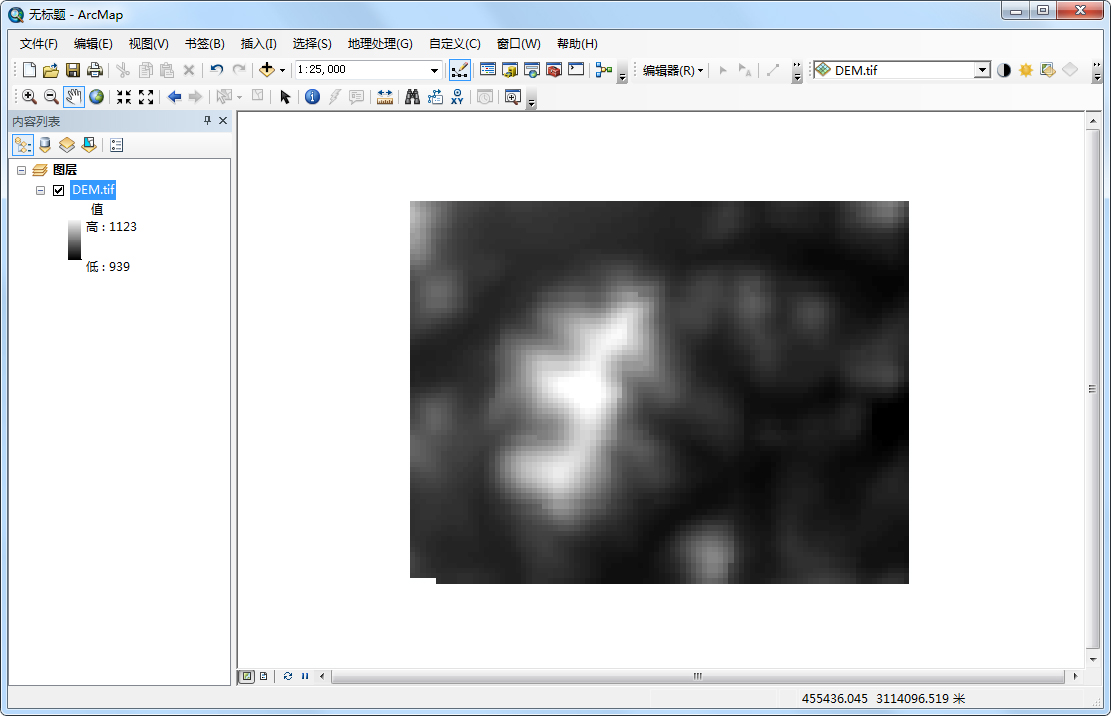Open the 自定义(C) menu
This screenshot has width=1111, height=716.
coord(454,44)
